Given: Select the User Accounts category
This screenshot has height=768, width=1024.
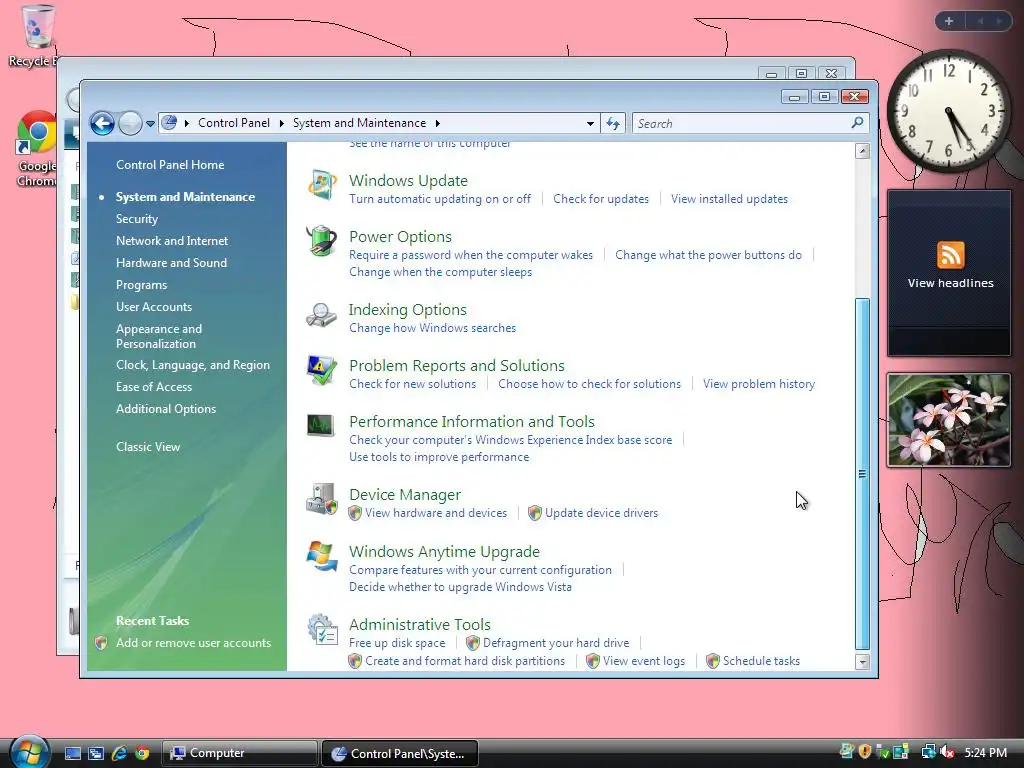Looking at the screenshot, I should coord(153,306).
